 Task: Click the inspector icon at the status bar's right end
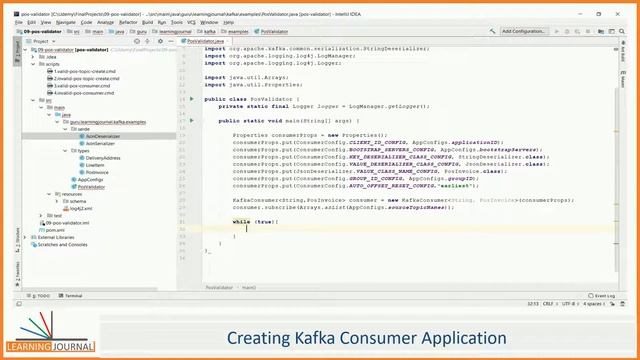pos(622,304)
